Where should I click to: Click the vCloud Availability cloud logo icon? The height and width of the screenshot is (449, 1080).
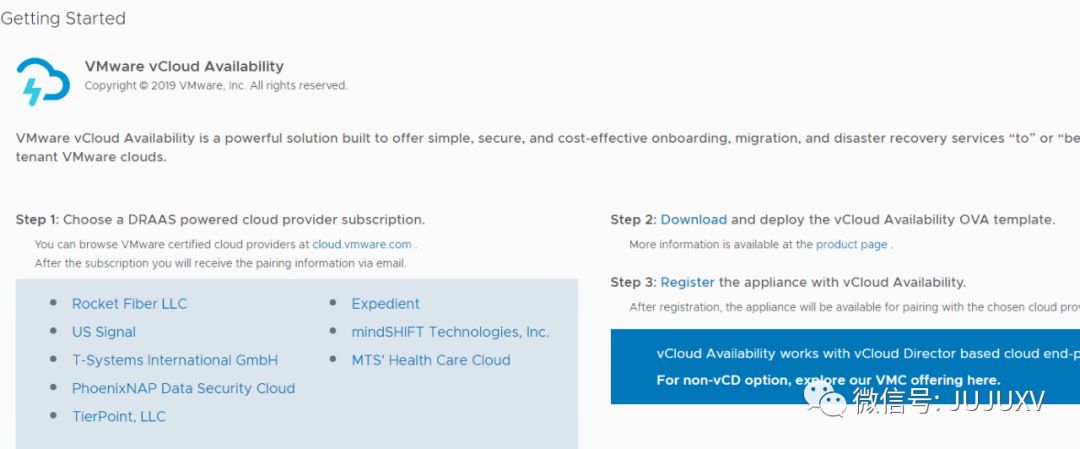(43, 81)
